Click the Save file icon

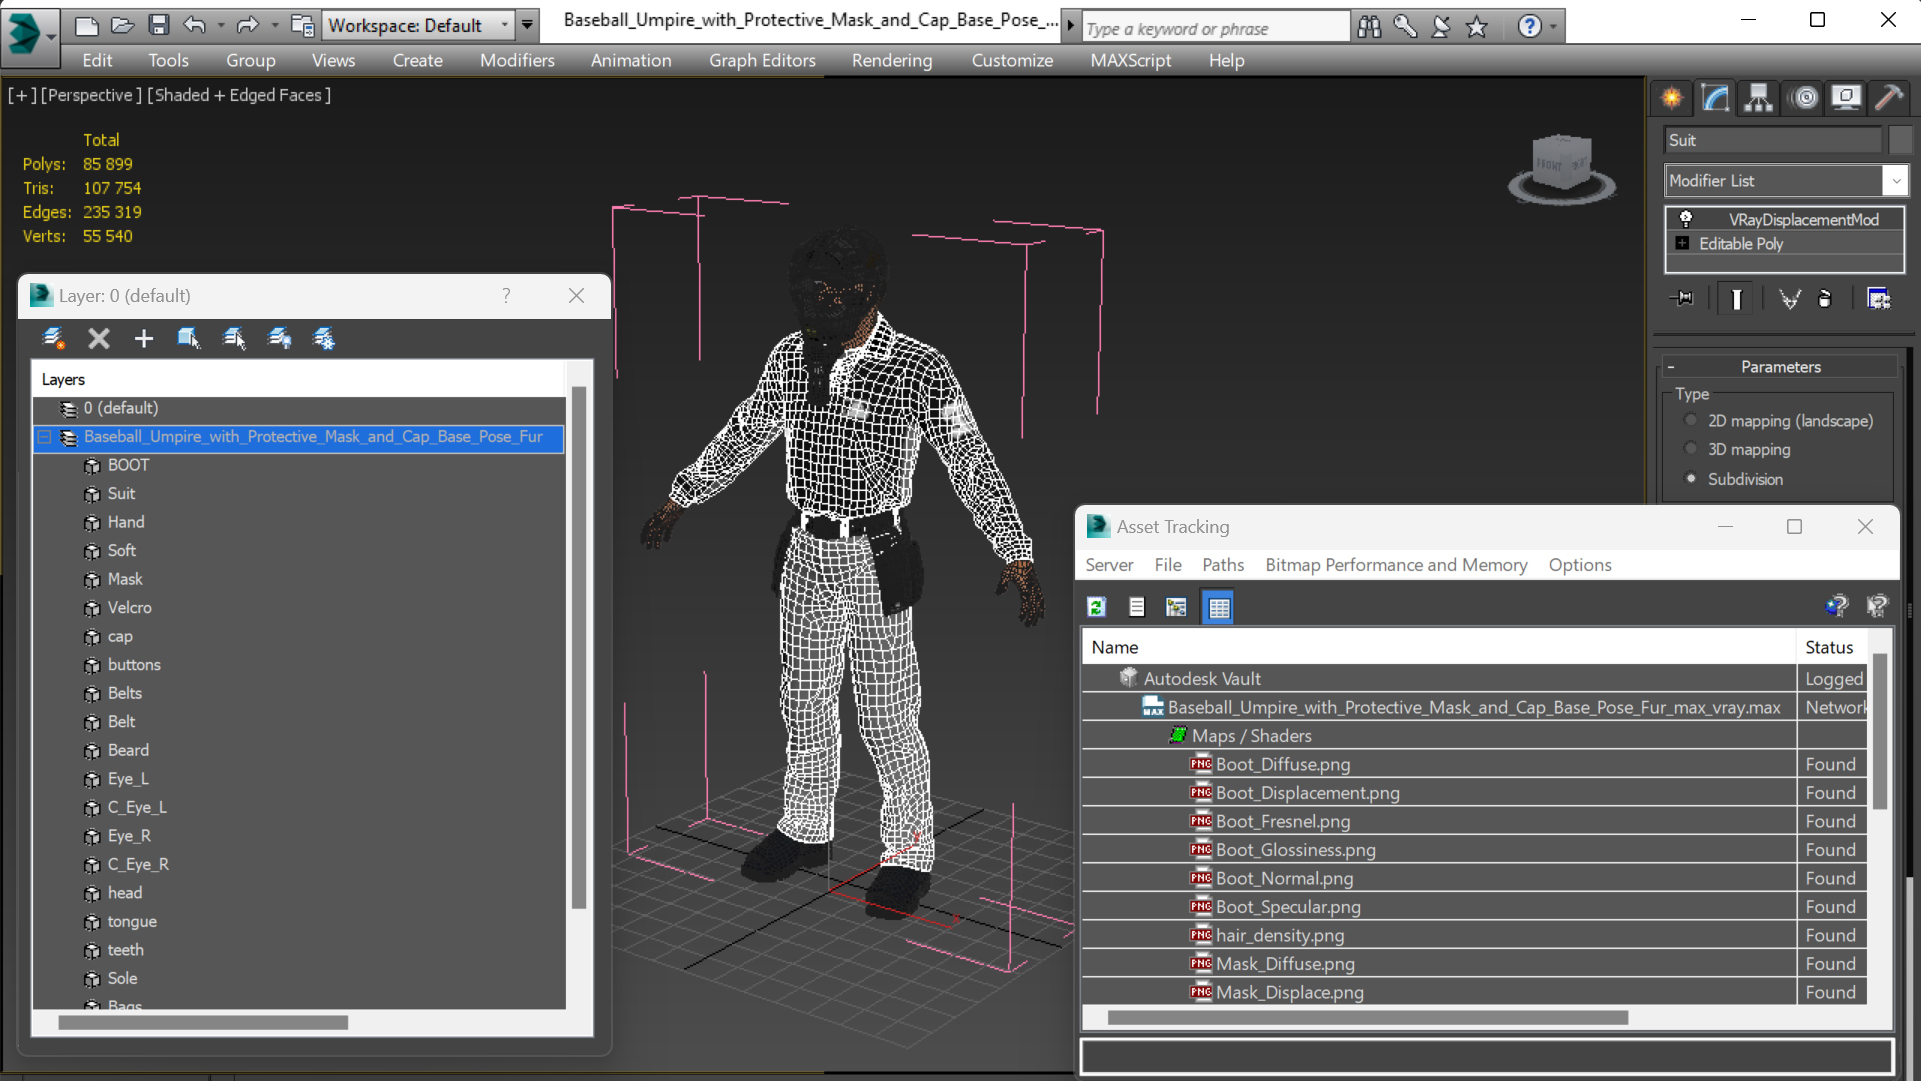coord(158,25)
